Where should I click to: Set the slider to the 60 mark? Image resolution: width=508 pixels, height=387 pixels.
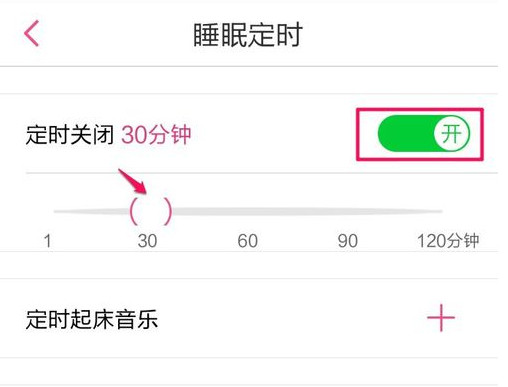(248, 211)
